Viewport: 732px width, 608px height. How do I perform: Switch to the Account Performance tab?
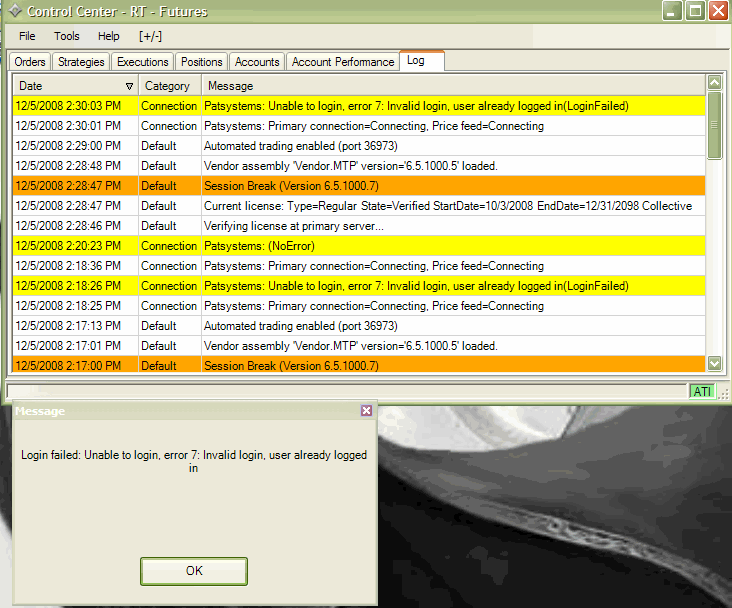tap(343, 62)
